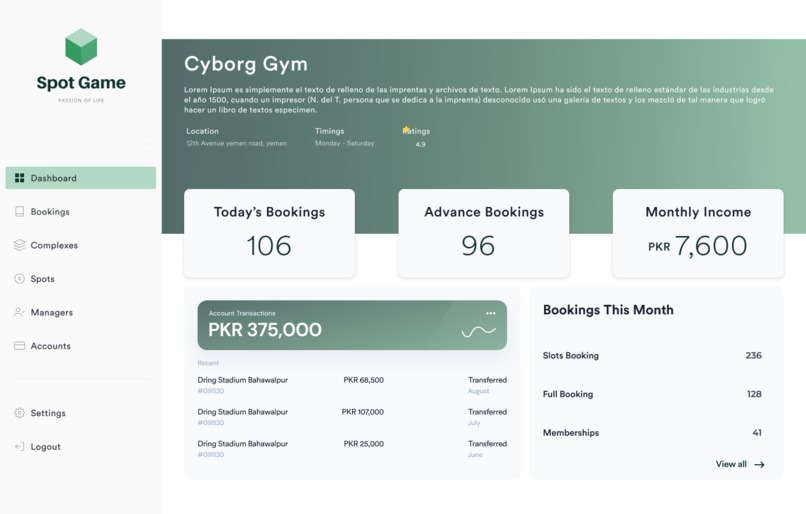Open the Settings menu item
The width and height of the screenshot is (806, 514).
coord(81,413)
